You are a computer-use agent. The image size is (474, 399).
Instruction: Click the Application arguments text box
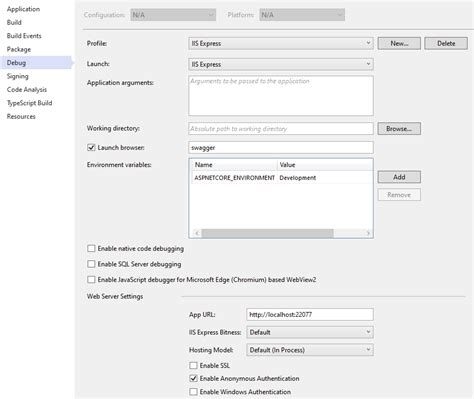[281, 96]
